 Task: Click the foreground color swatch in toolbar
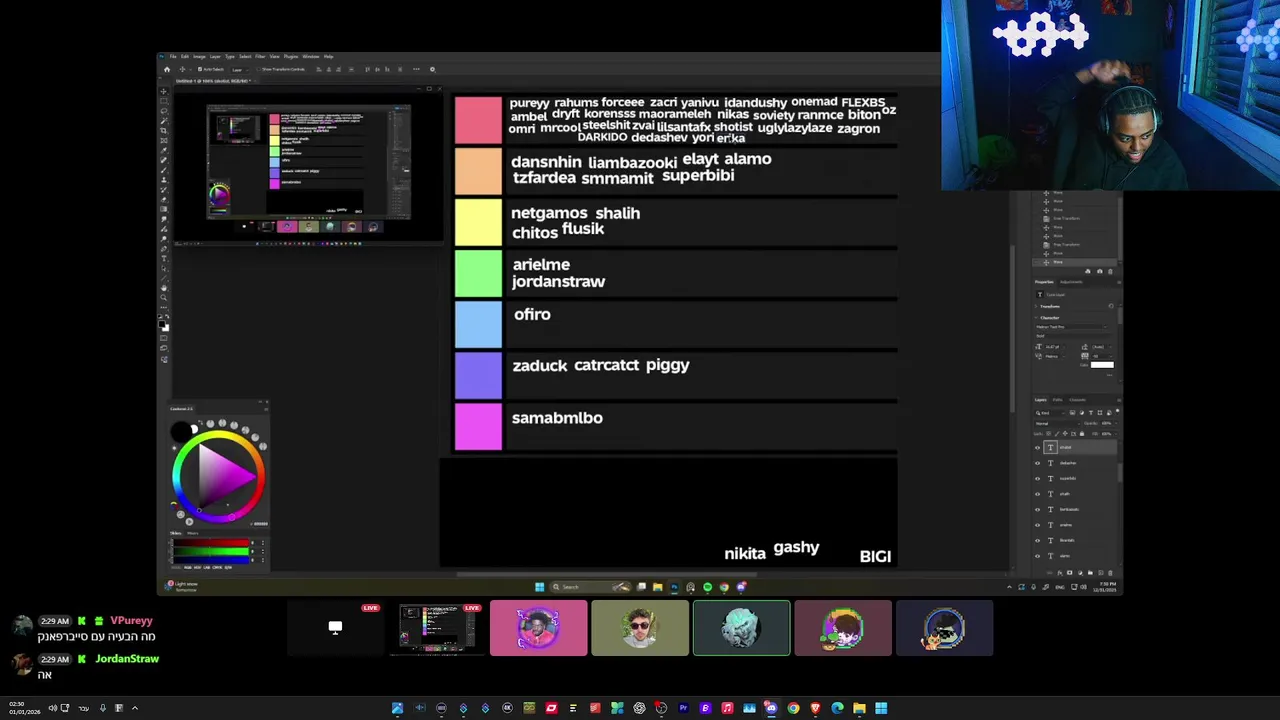pyautogui.click(x=162, y=323)
